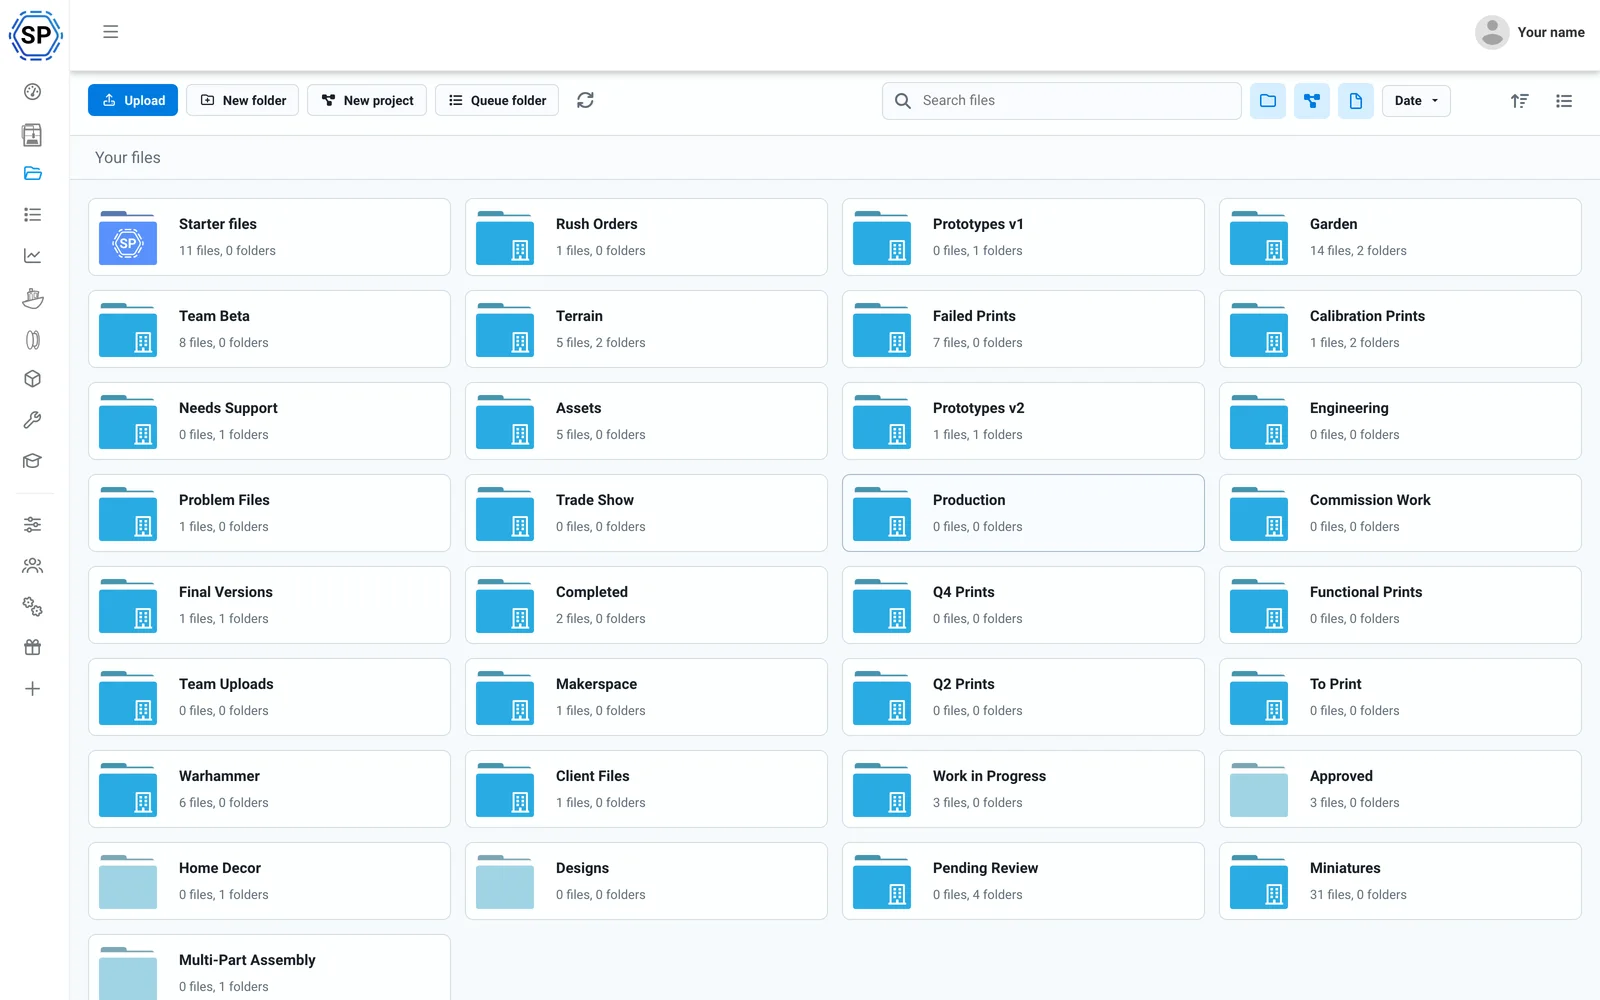Open the Prototypes v2 folder

[x=1023, y=421]
